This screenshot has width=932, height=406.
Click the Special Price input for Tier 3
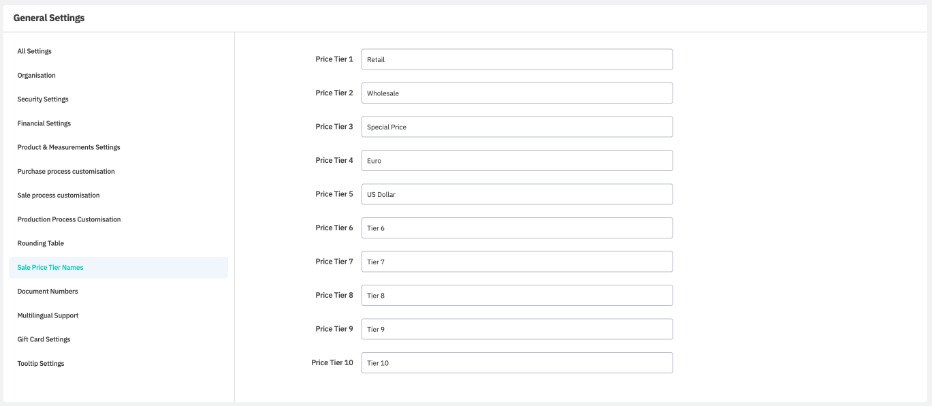[516, 127]
